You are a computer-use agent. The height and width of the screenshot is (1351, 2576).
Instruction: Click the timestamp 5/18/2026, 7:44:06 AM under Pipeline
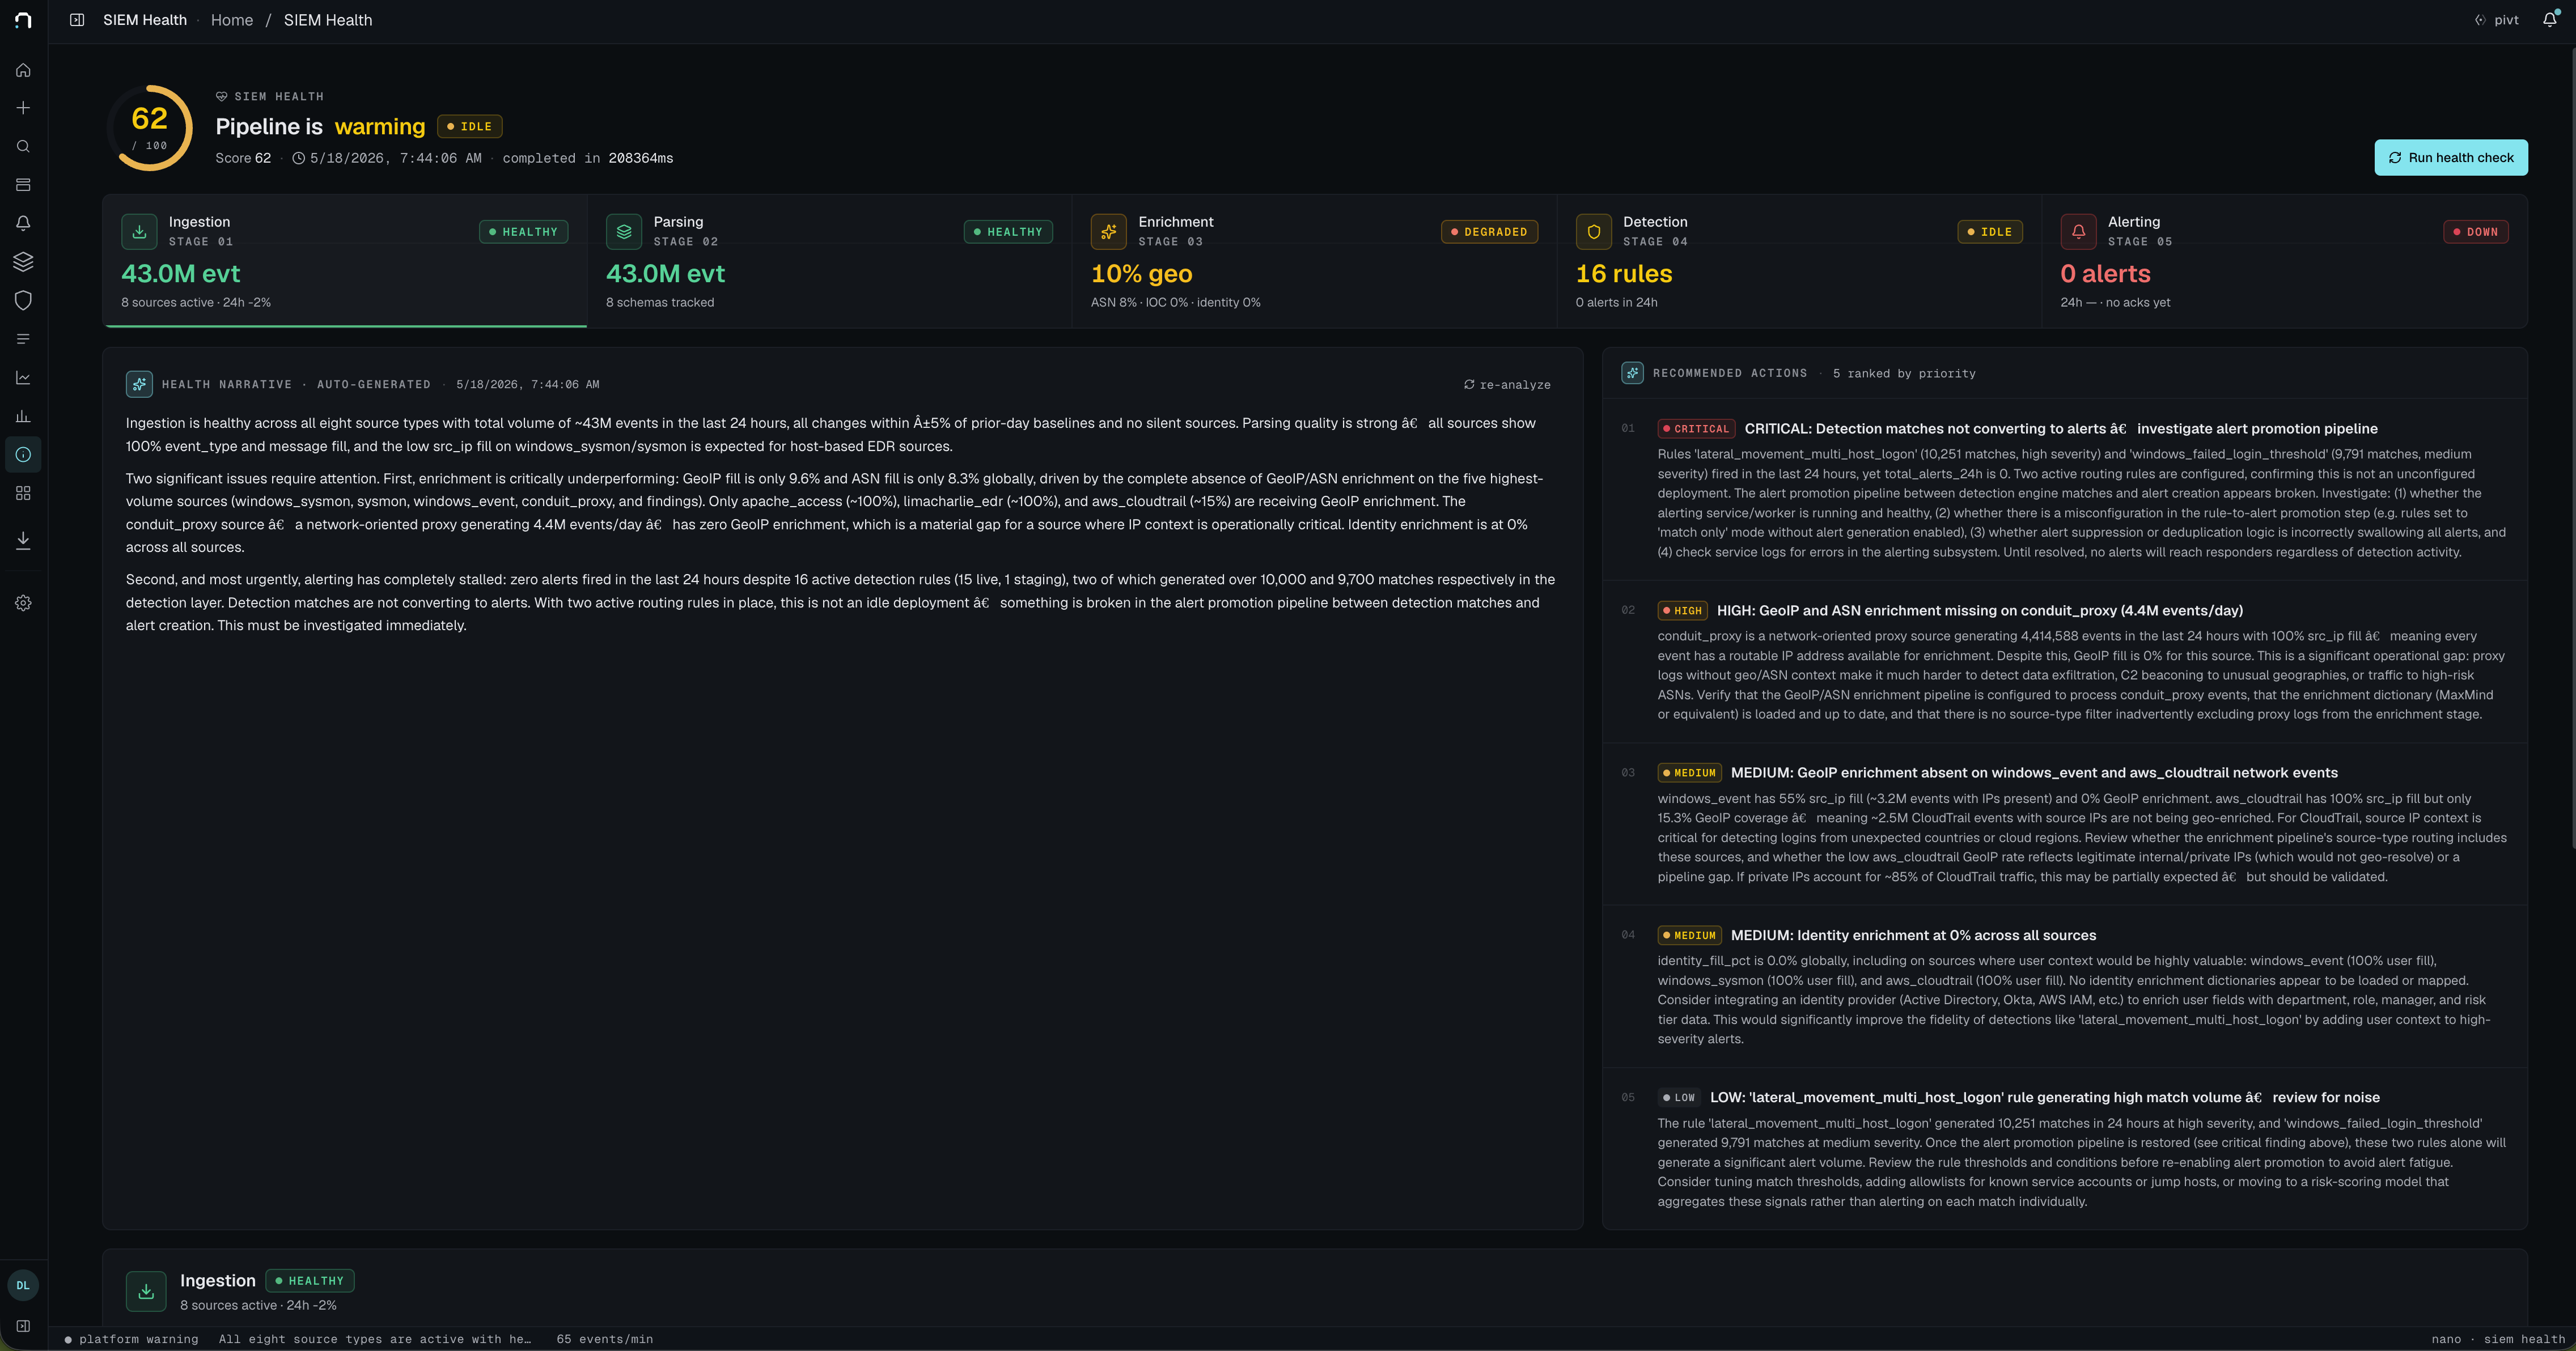click(395, 158)
